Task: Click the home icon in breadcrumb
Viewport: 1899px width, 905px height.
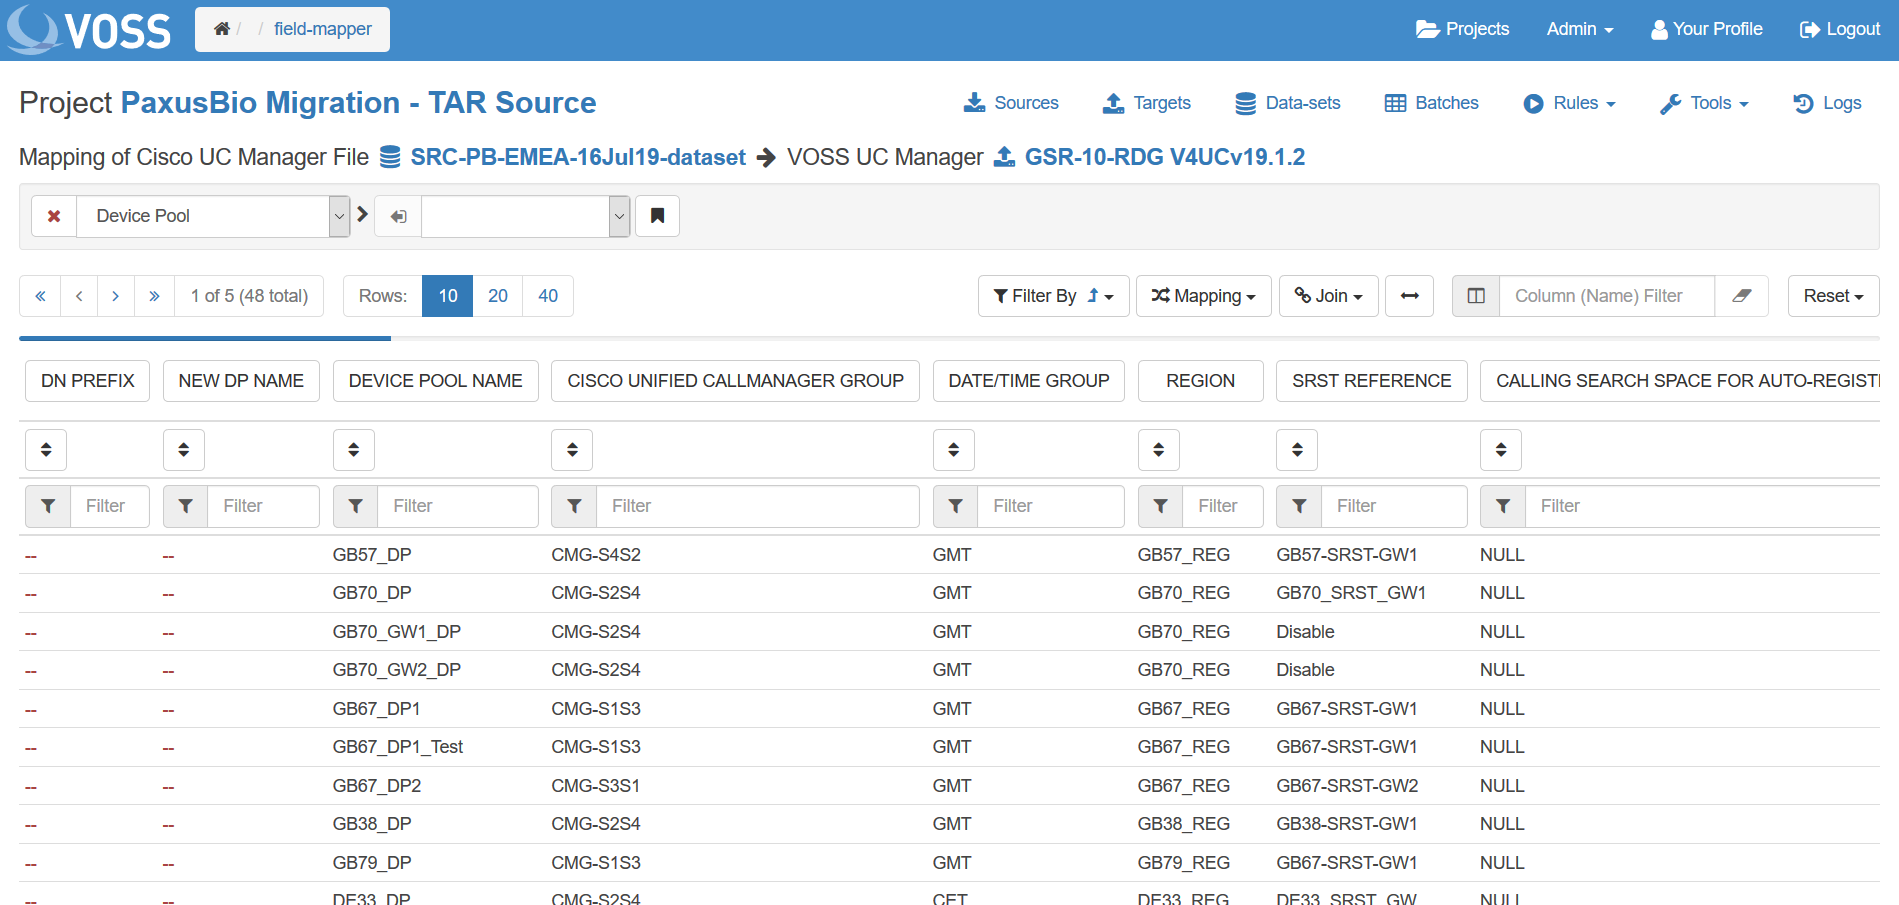Action: coord(222,29)
